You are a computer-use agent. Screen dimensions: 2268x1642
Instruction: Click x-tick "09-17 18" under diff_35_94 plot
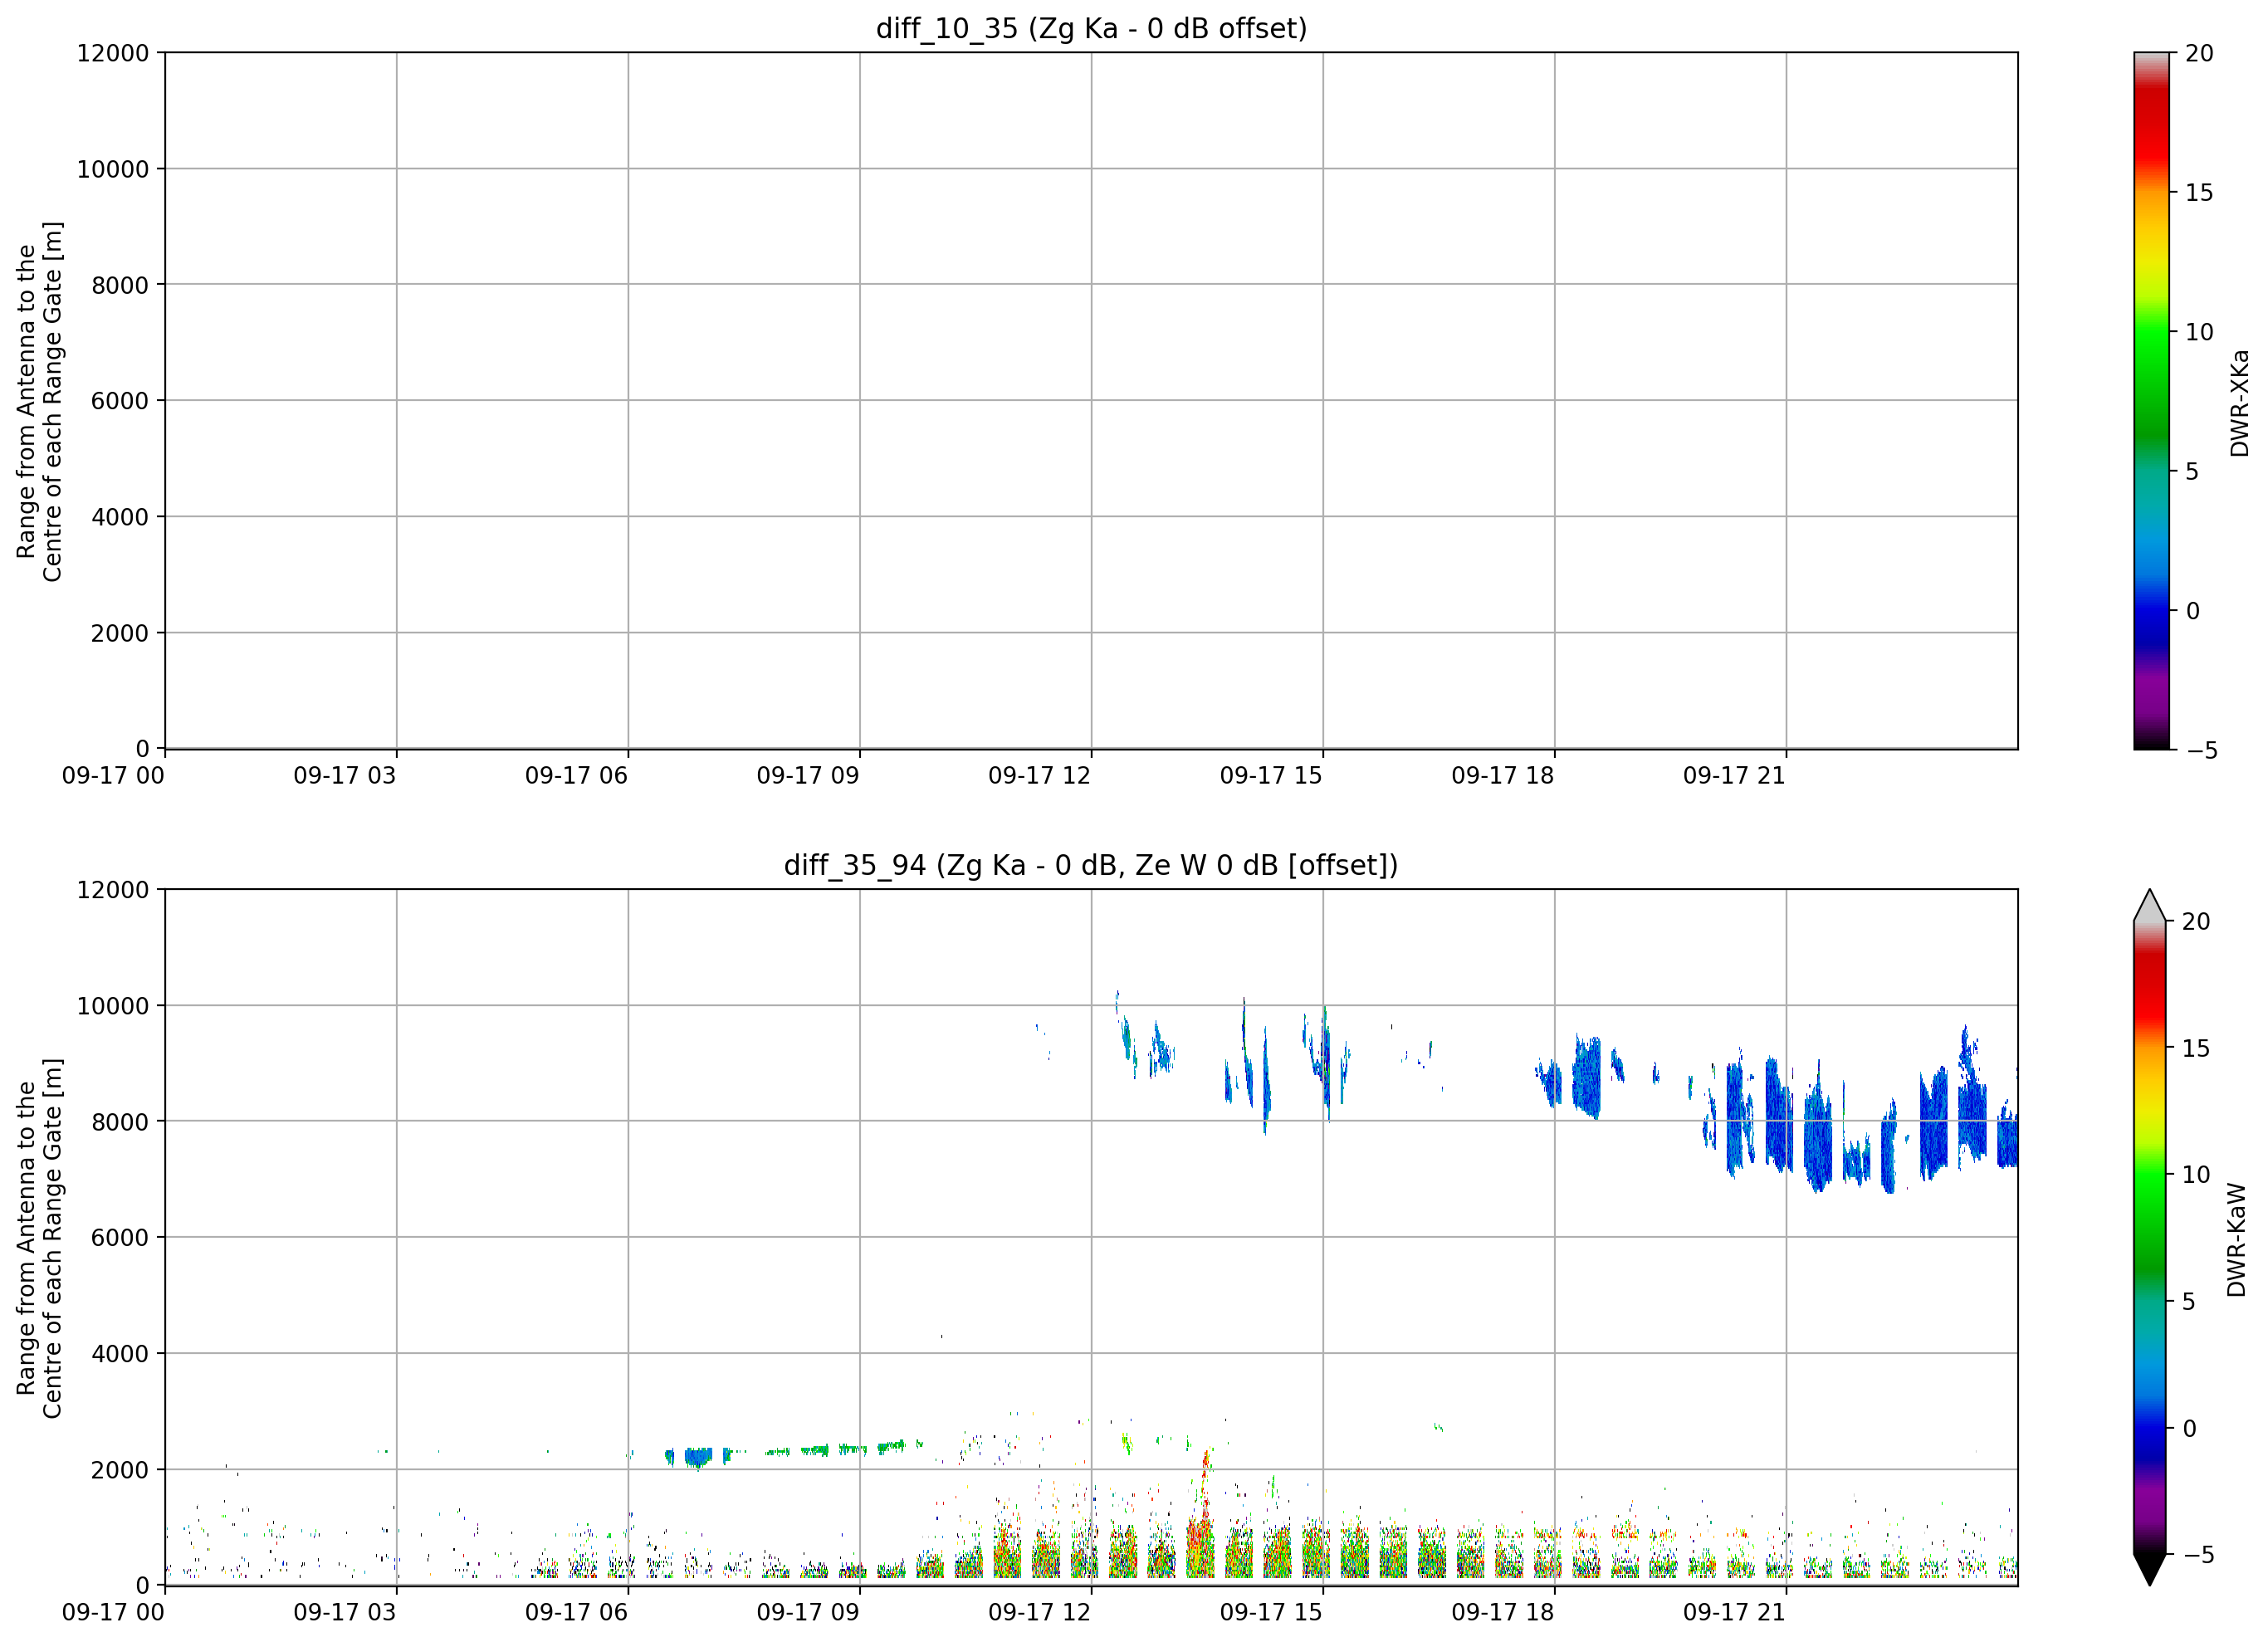click(1503, 1612)
